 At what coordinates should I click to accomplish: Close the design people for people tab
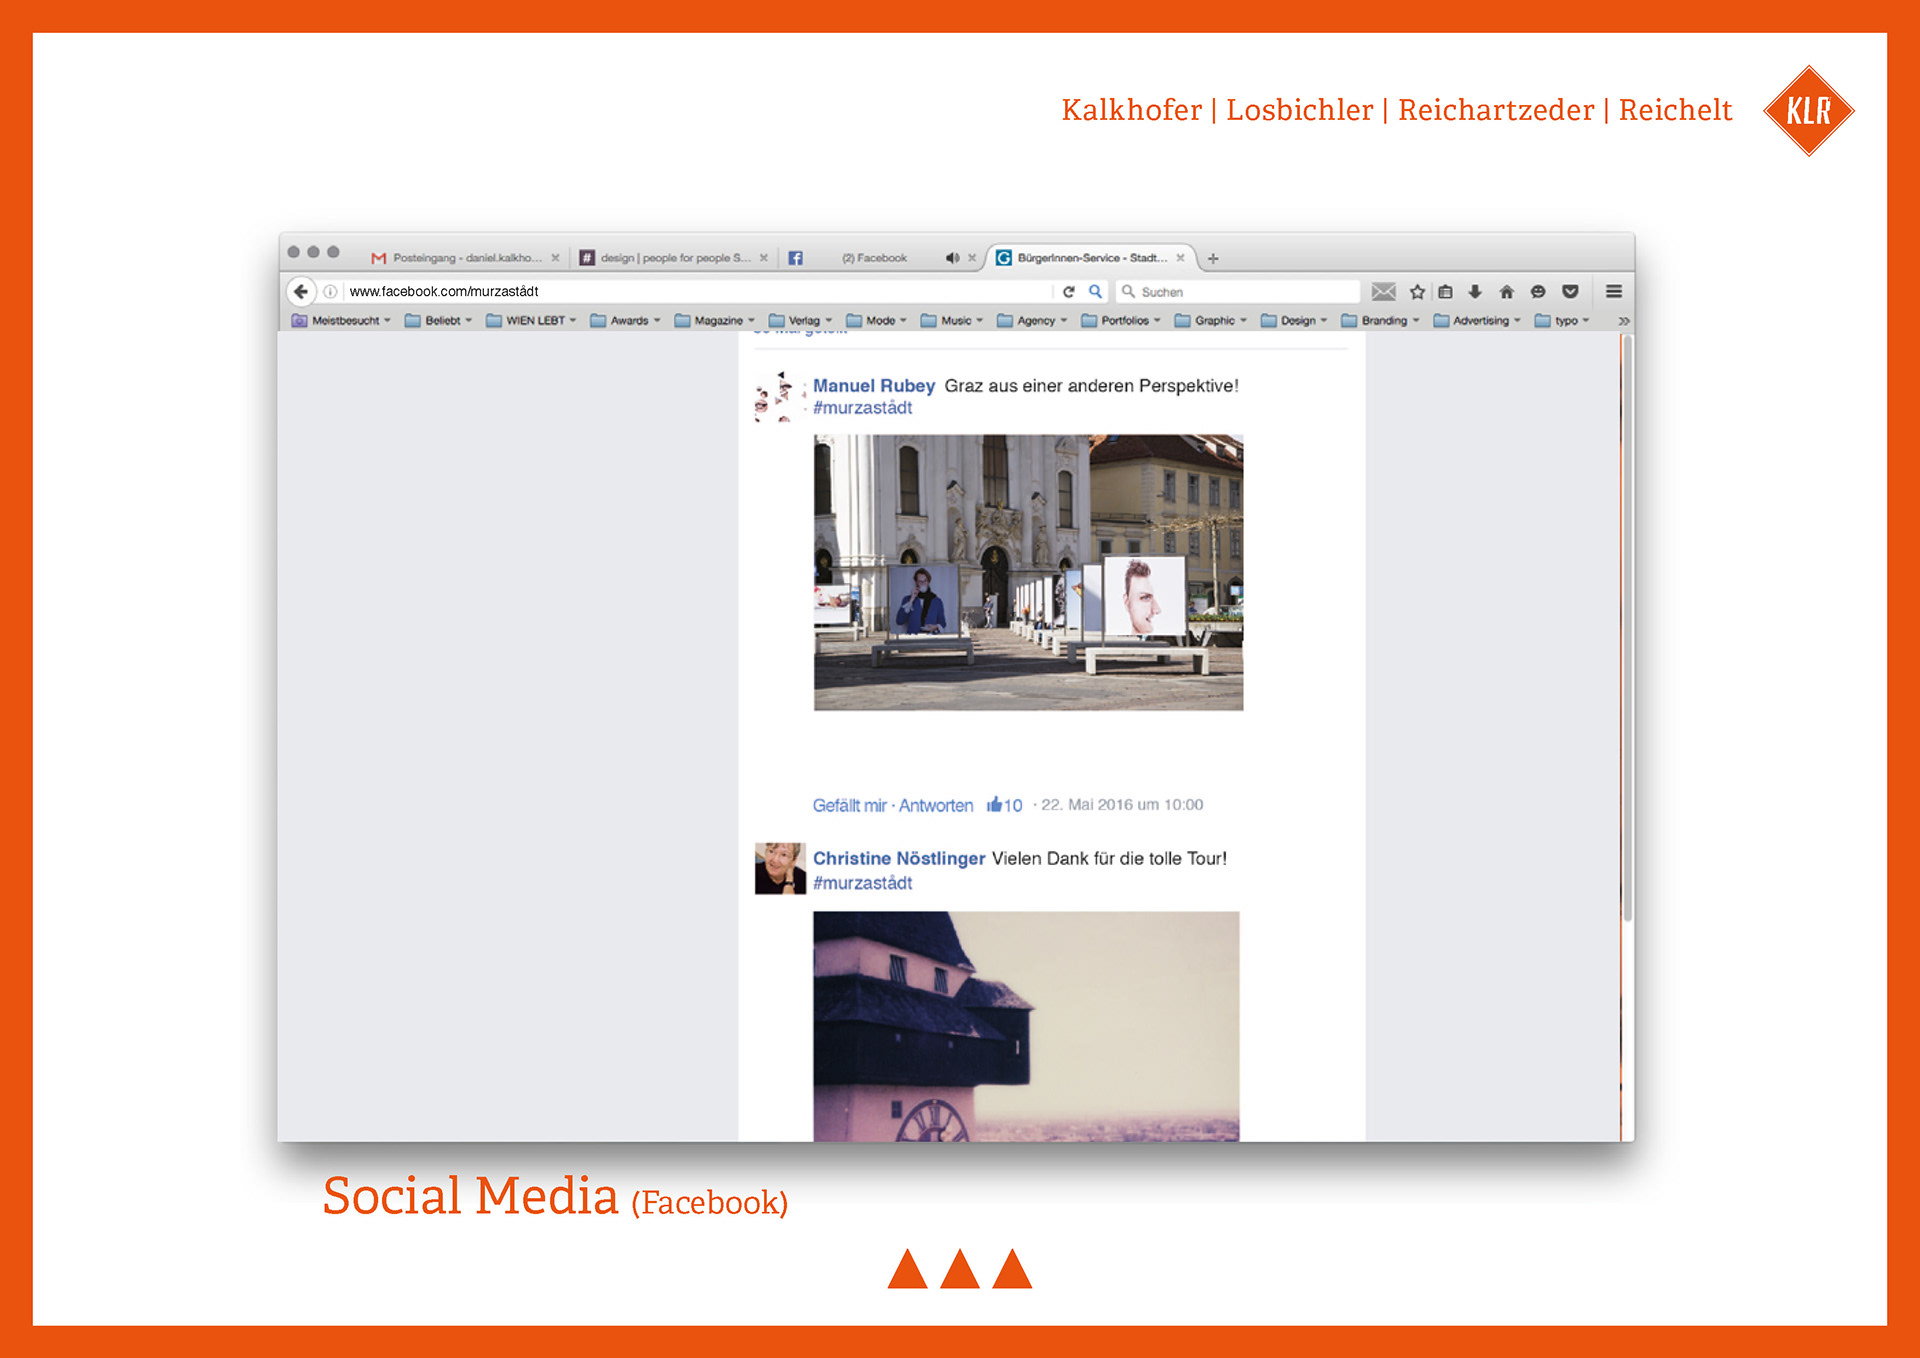764,258
